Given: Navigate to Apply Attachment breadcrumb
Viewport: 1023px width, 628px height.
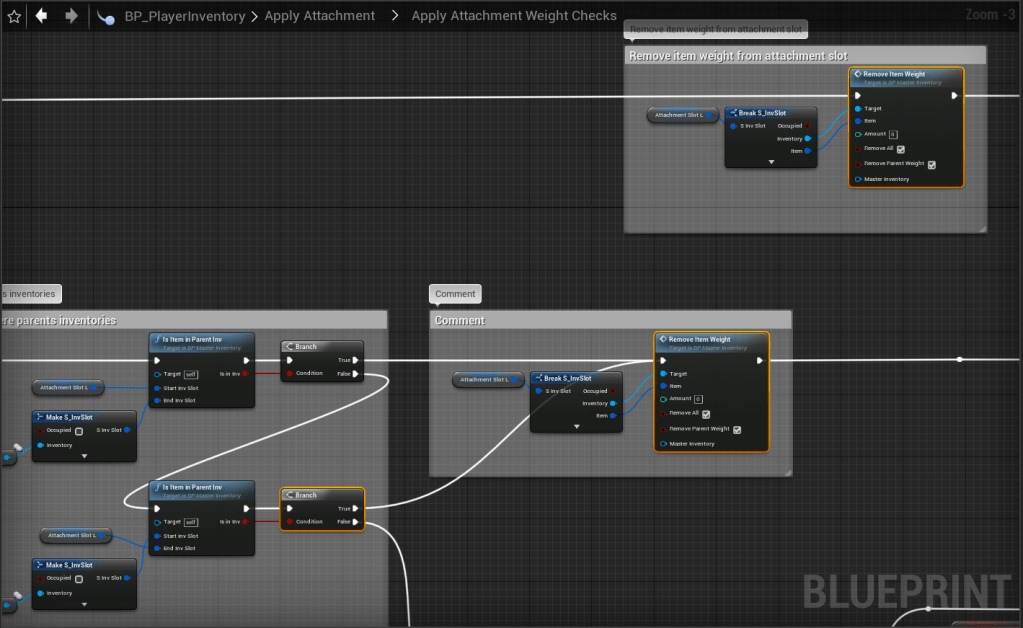Looking at the screenshot, I should 320,16.
